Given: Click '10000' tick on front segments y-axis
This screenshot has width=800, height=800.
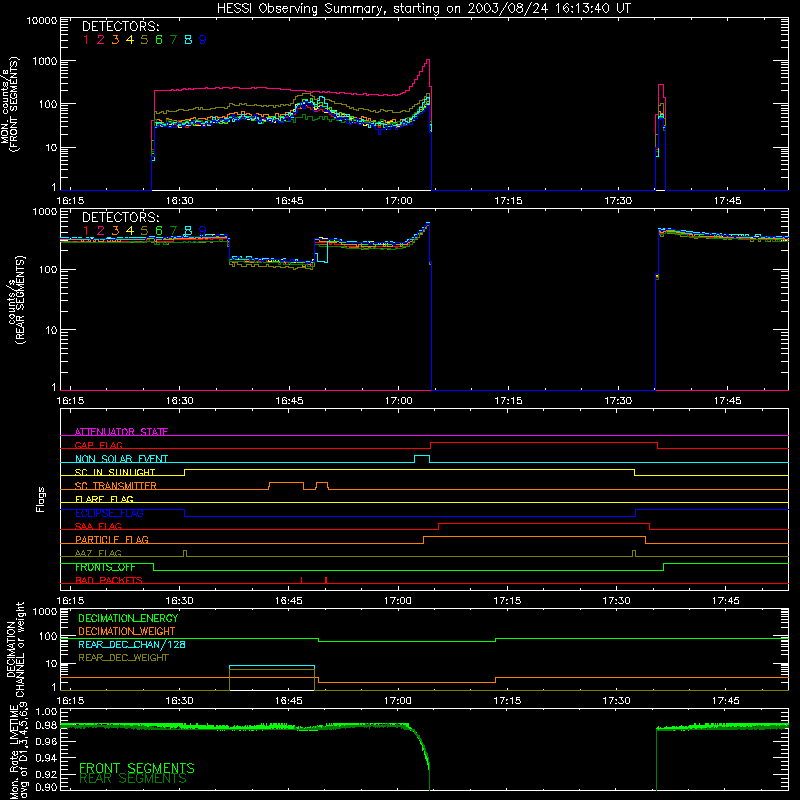Looking at the screenshot, I should click(x=42, y=21).
